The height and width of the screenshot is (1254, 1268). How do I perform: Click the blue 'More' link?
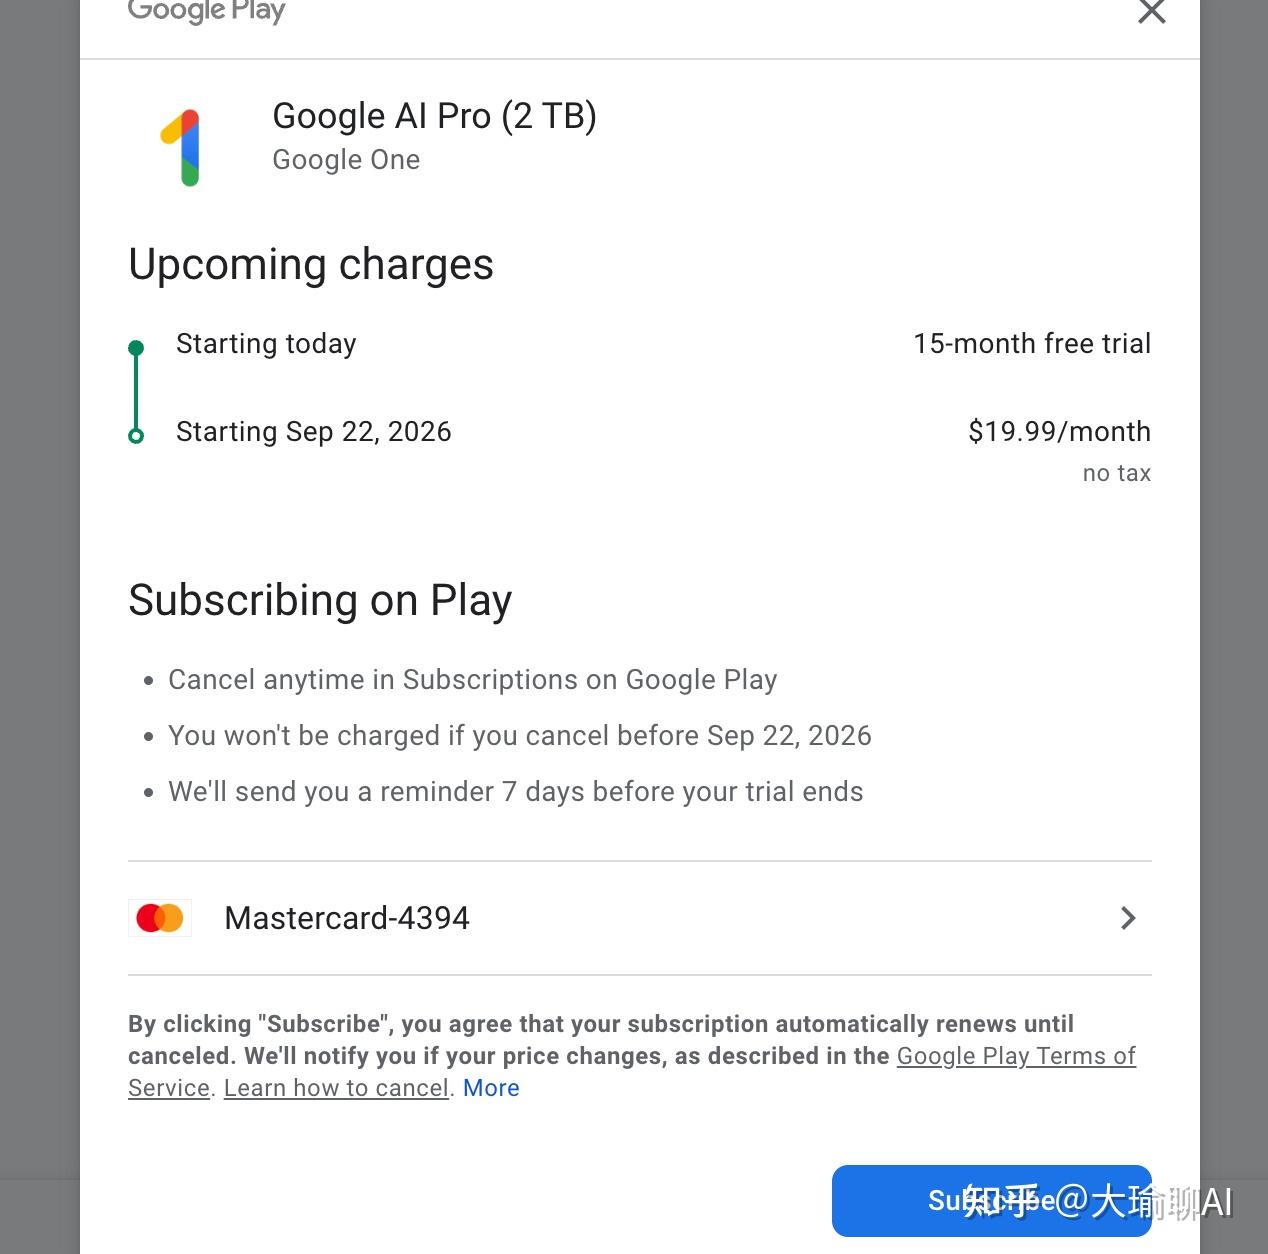point(491,1088)
